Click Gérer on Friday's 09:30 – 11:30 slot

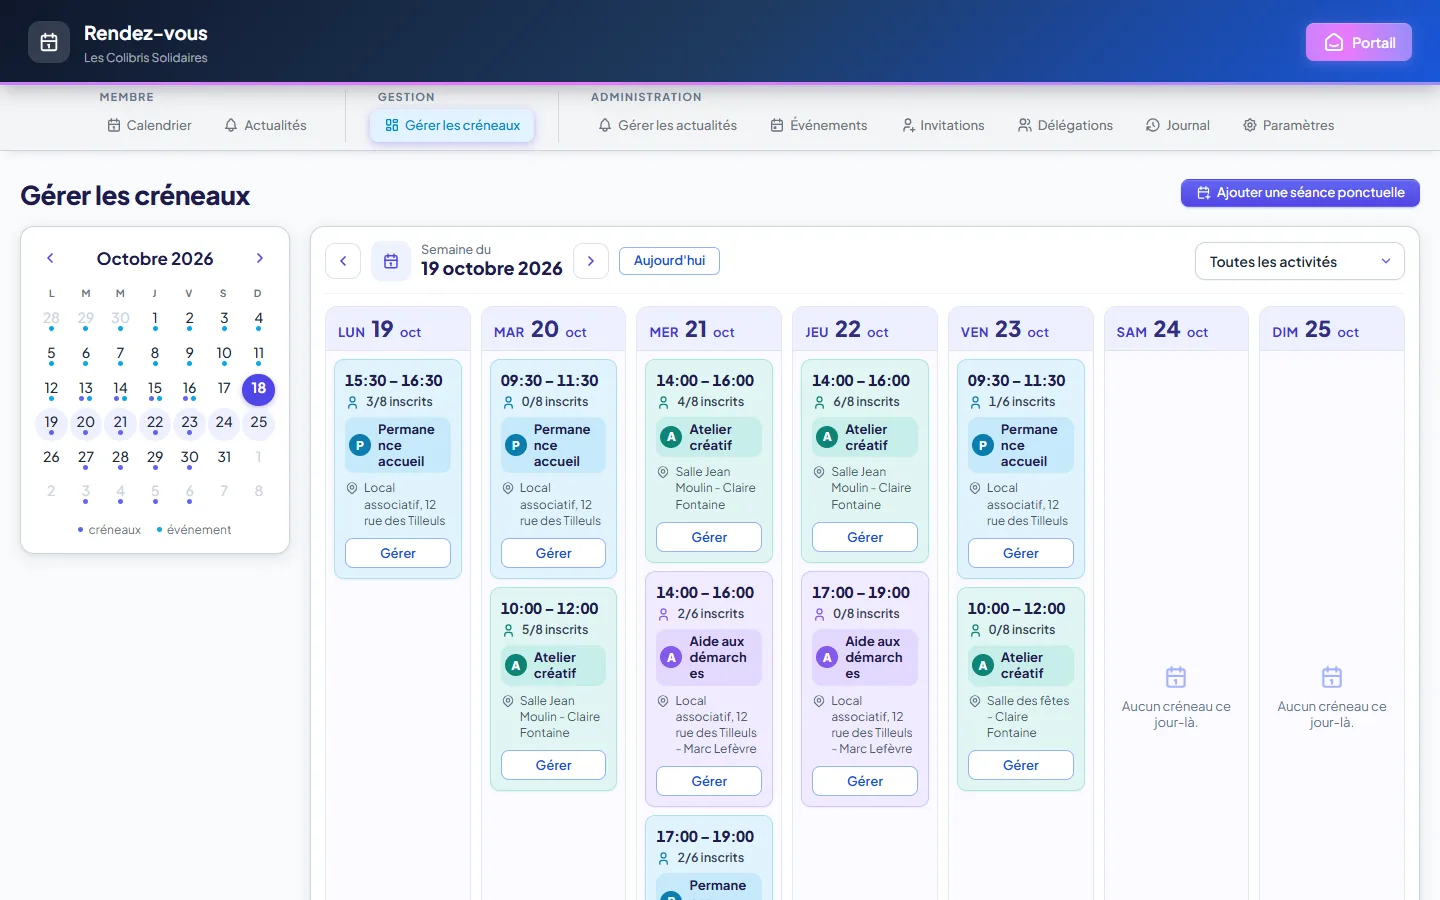point(1021,553)
